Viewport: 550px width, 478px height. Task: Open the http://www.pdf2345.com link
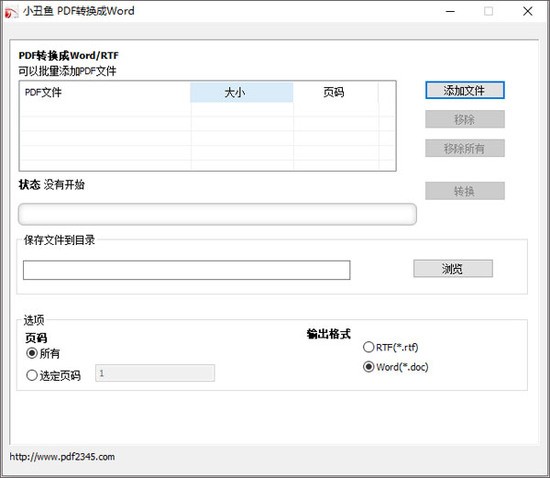[x=62, y=457]
